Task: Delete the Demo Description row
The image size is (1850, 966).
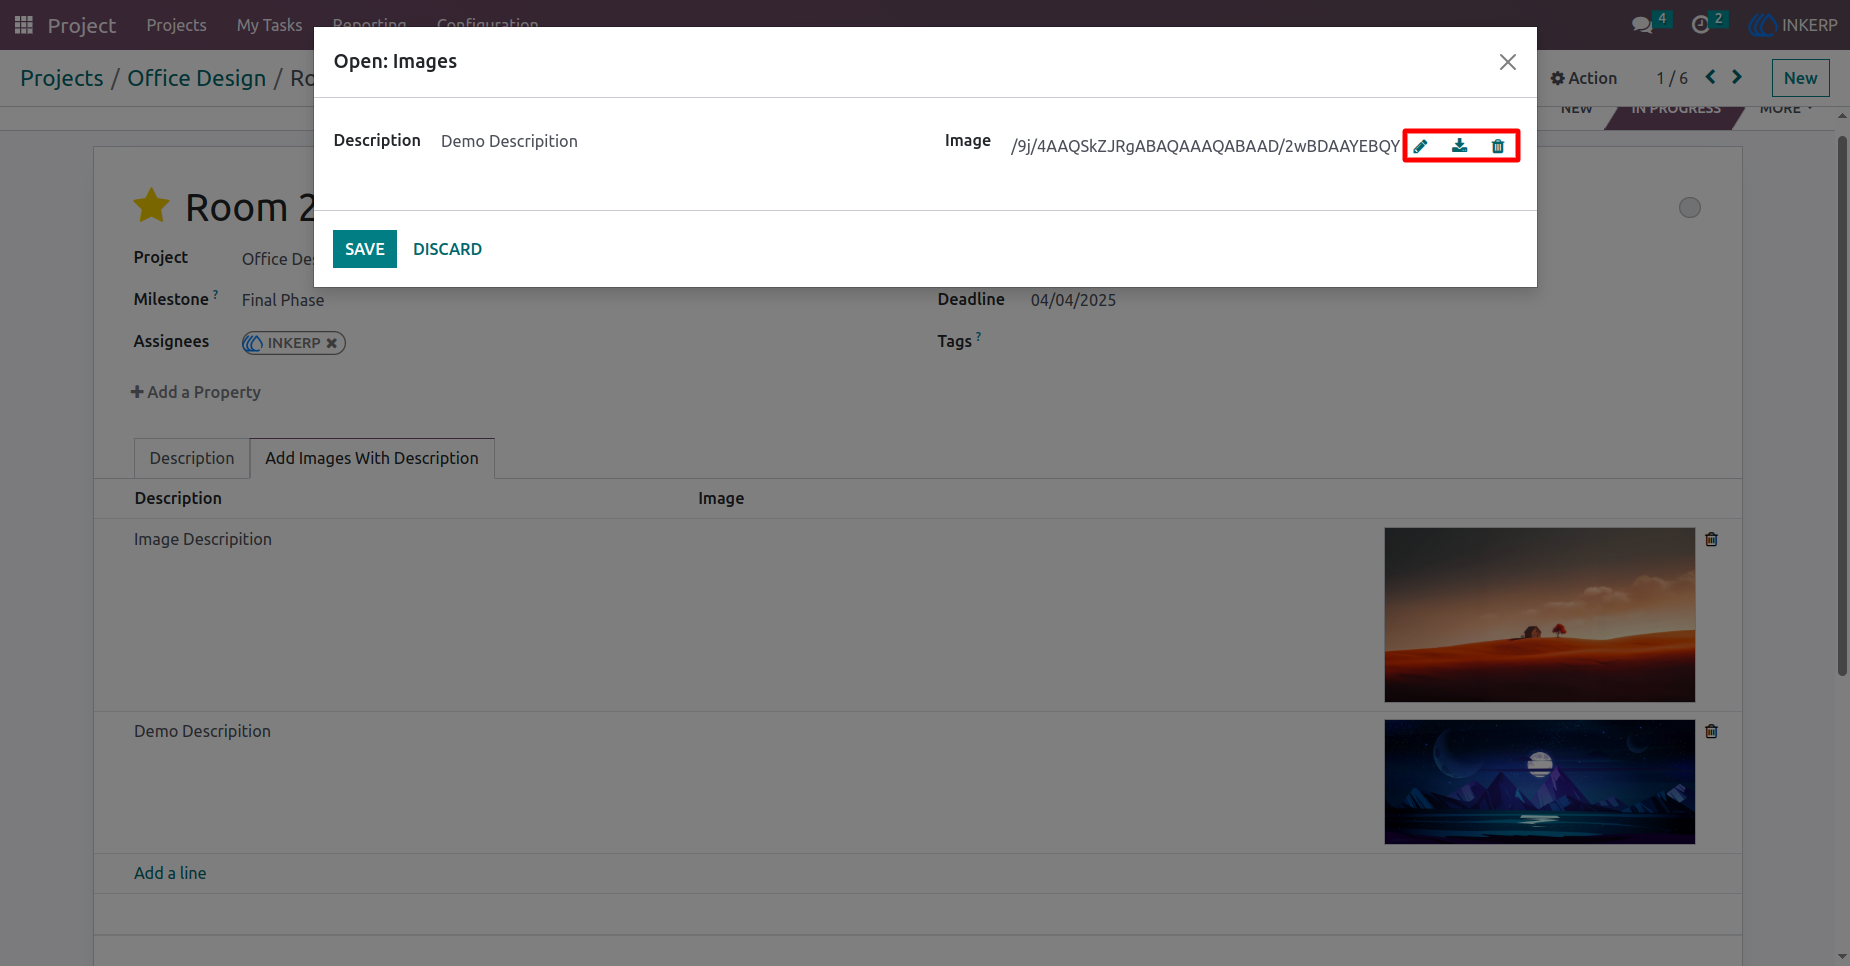Action: pos(1711,731)
